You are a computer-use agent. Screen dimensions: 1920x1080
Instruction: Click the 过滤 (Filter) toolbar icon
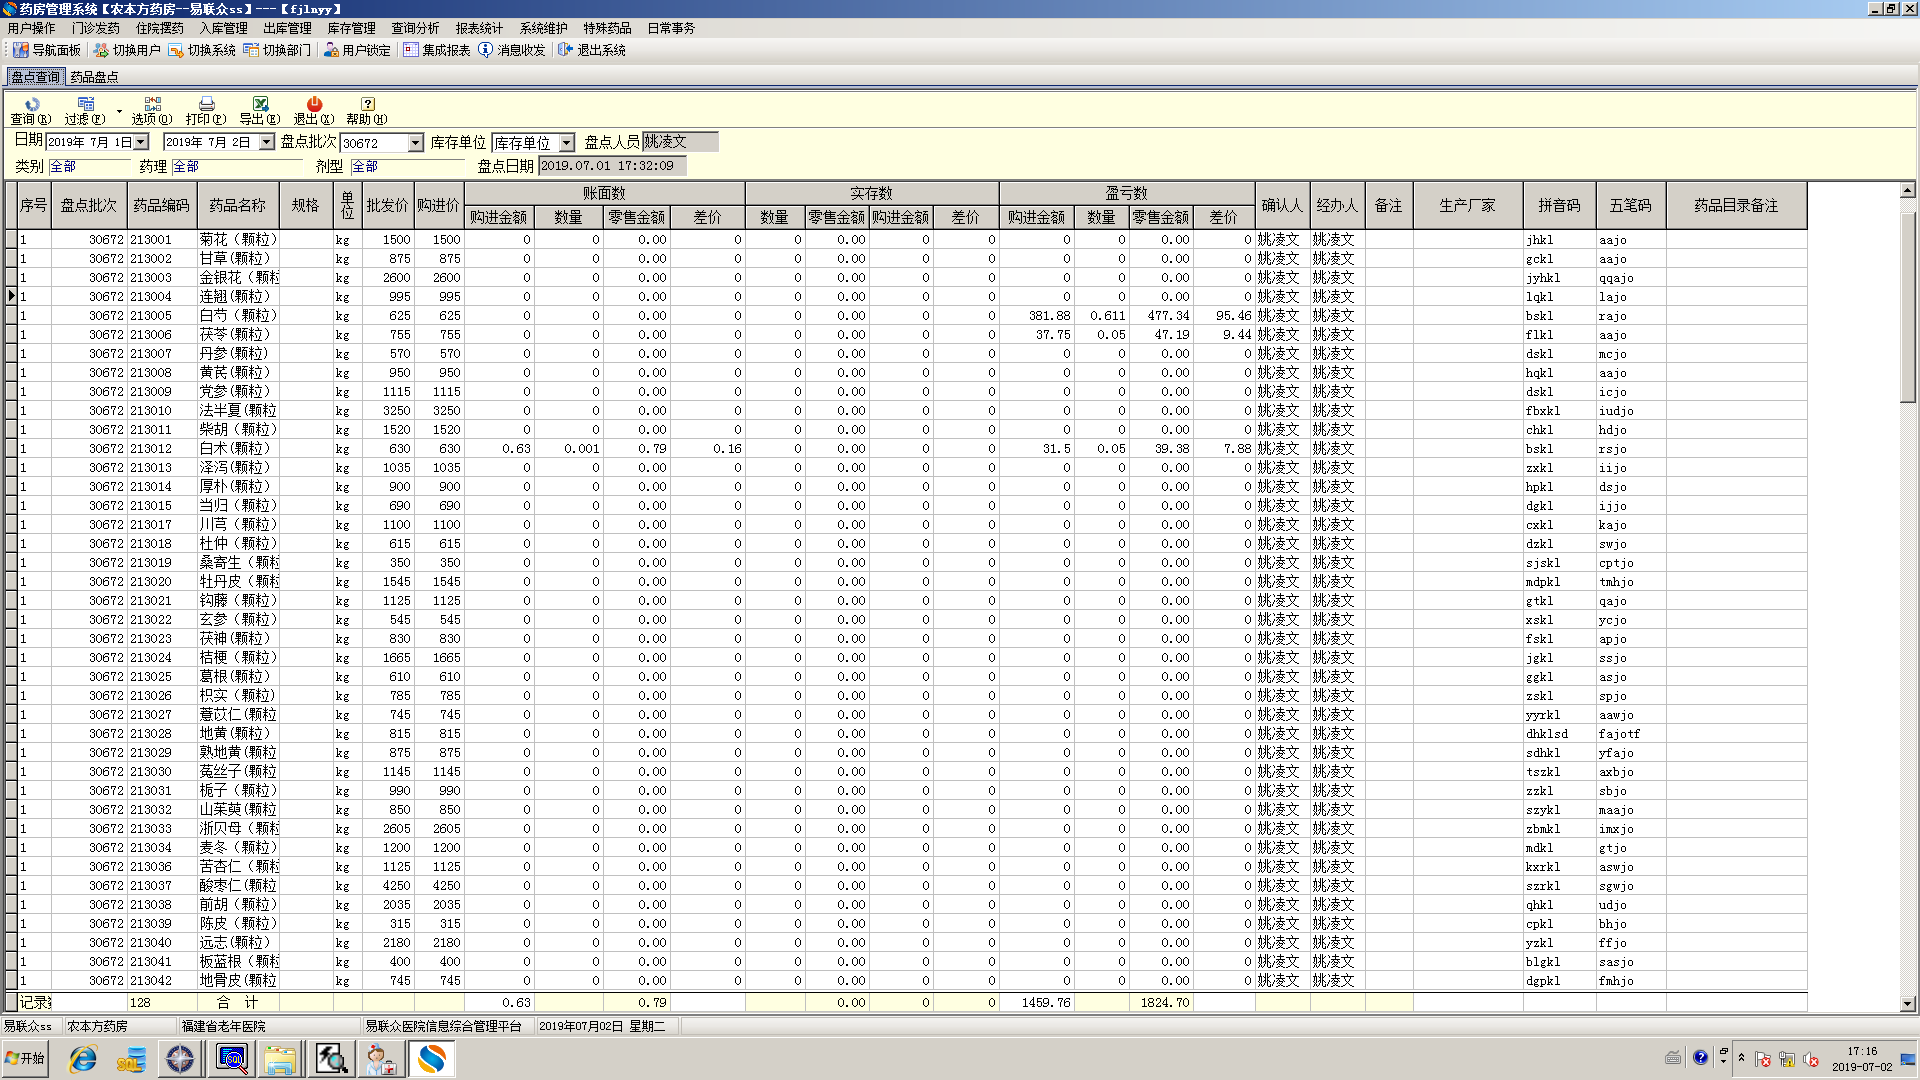pos(85,105)
